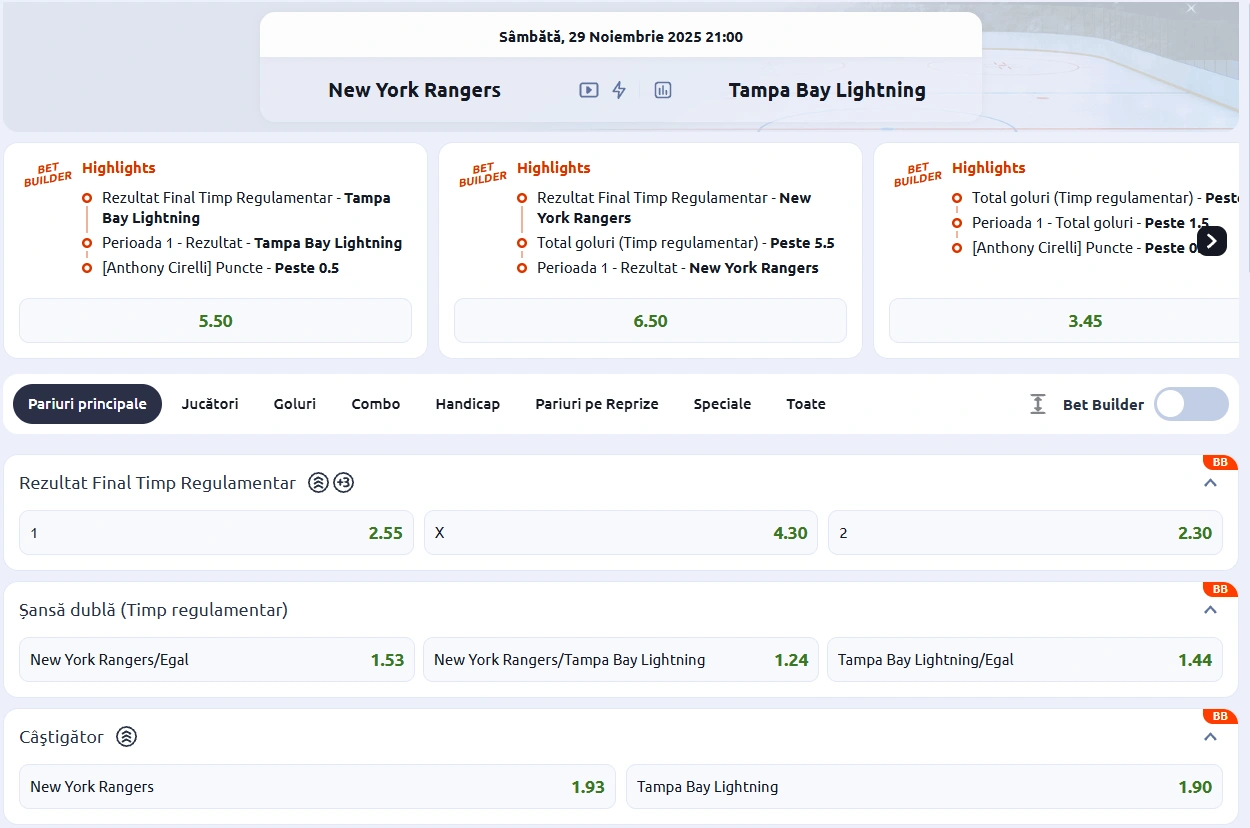Enable the Bet Builder toggle switch

[1190, 404]
